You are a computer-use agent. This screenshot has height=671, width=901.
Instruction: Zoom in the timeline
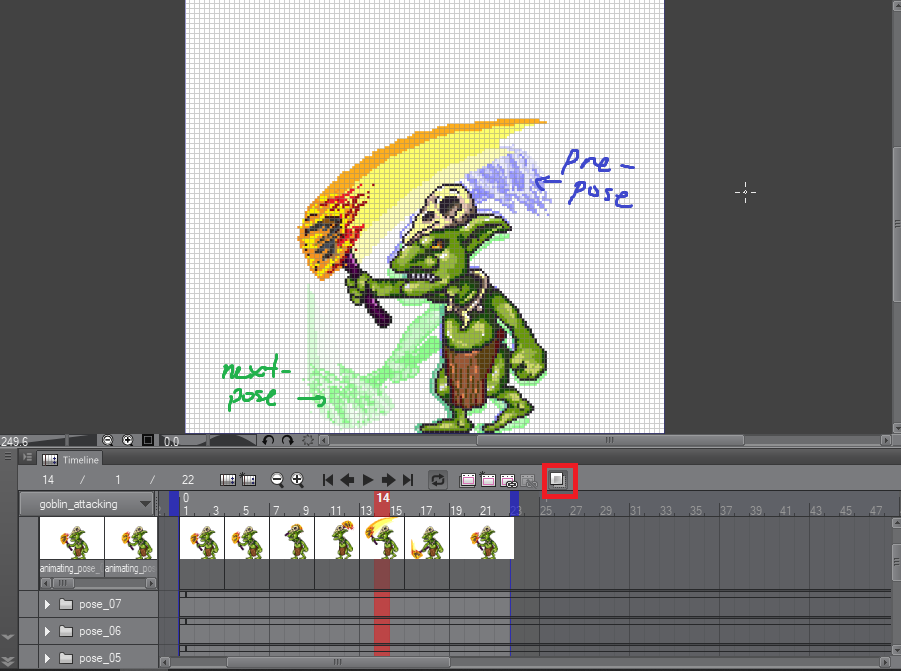click(297, 480)
